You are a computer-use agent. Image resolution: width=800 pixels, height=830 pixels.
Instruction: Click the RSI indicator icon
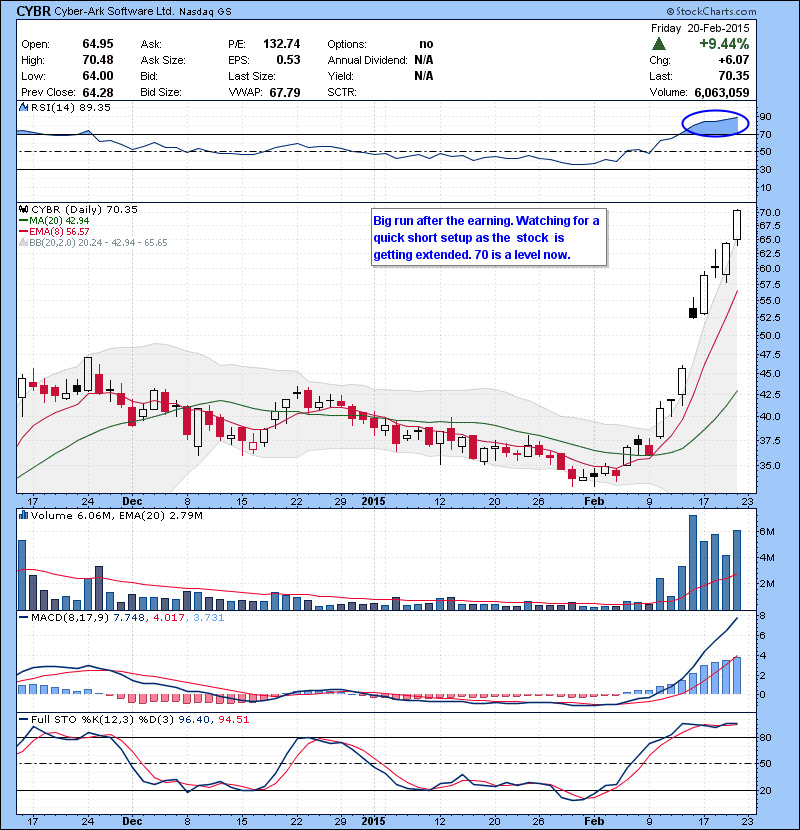23,107
